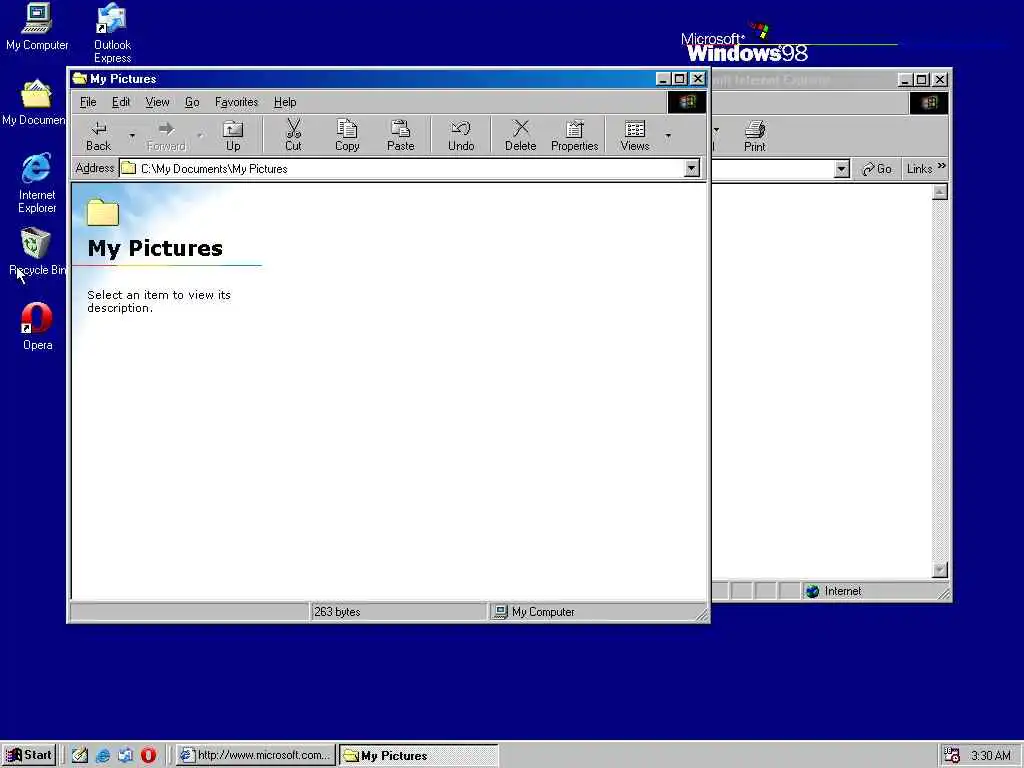Click the Links label in Internet Explorer
This screenshot has height=768, width=1024.
pos(920,168)
